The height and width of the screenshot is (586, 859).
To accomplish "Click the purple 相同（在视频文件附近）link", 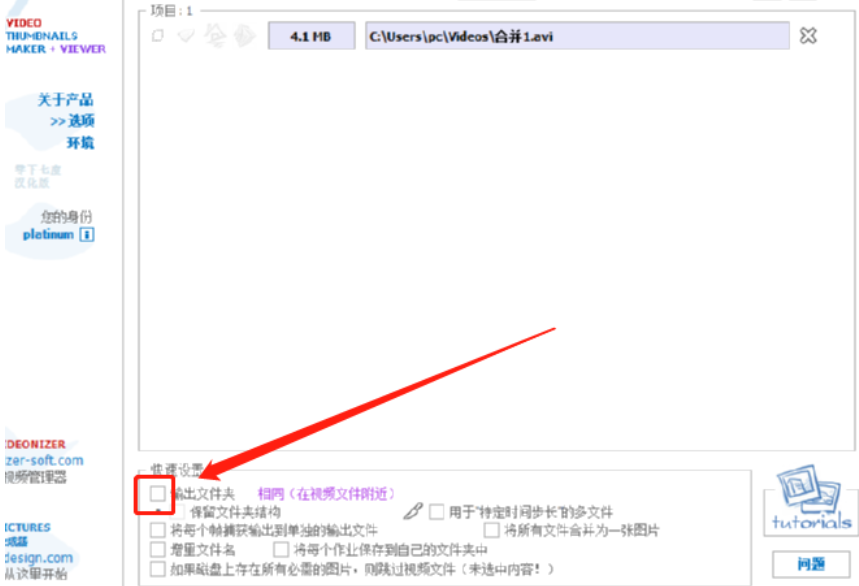I will pyautogui.click(x=327, y=494).
